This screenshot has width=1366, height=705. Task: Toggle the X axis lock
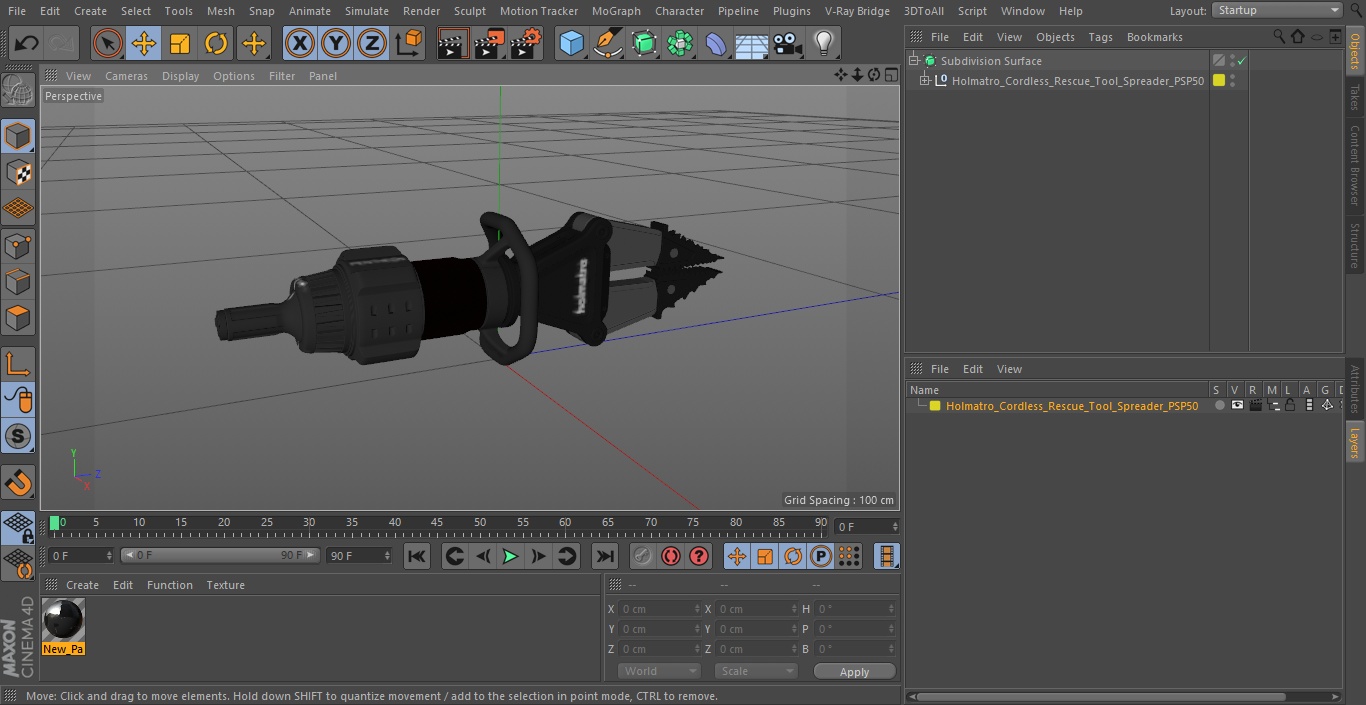(300, 43)
